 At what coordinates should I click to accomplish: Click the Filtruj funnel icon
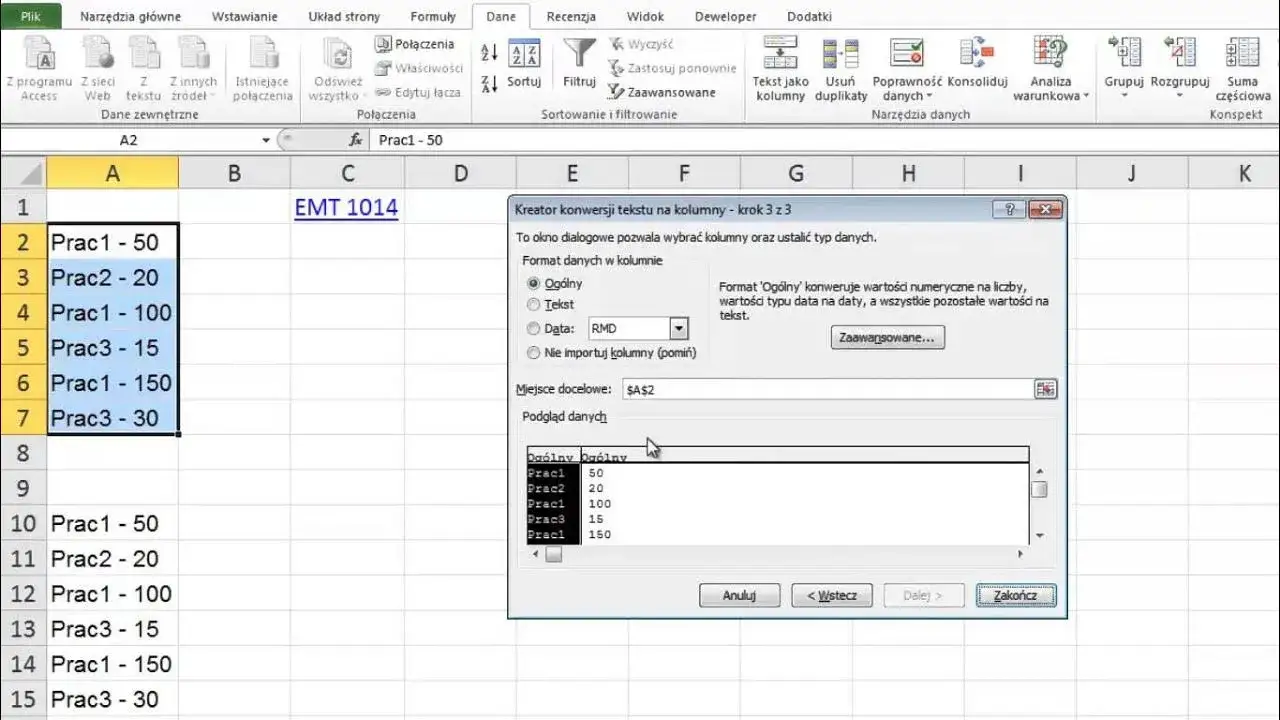[579, 53]
